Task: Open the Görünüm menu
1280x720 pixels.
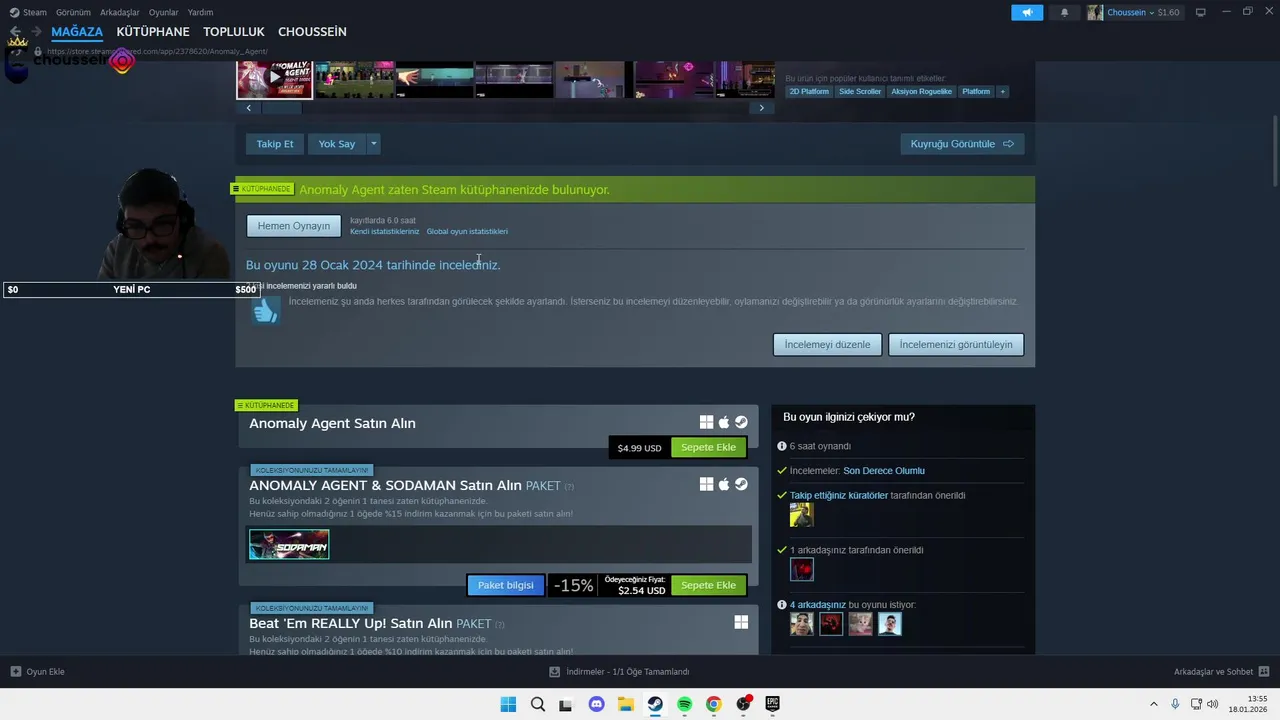Action: point(73,12)
